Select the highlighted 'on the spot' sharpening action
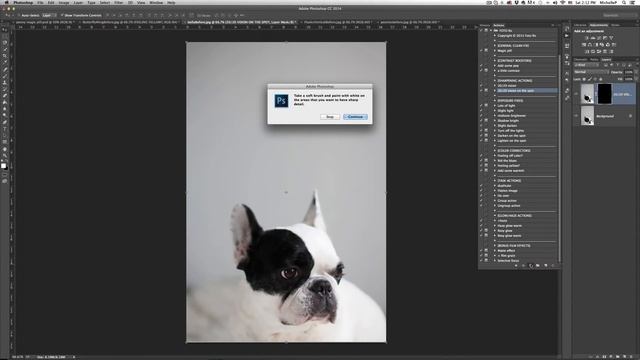 pos(527,91)
